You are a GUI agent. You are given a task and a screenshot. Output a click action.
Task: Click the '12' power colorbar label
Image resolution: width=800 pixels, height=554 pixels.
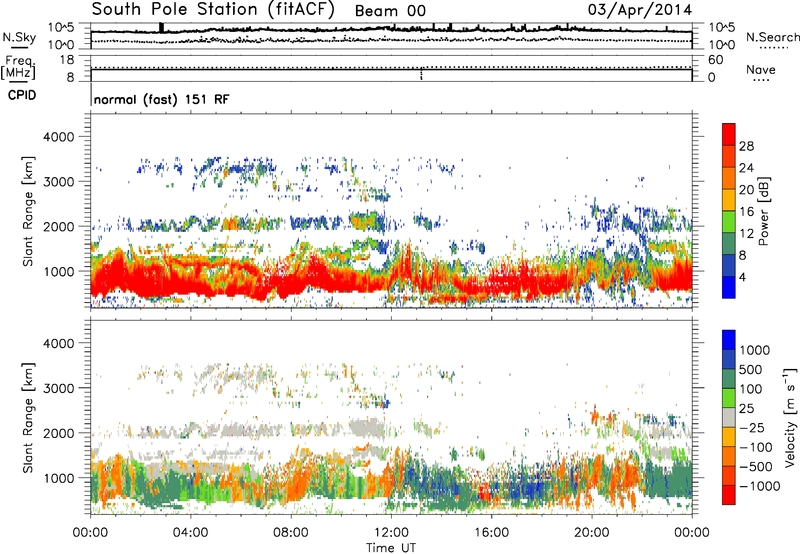click(x=746, y=234)
